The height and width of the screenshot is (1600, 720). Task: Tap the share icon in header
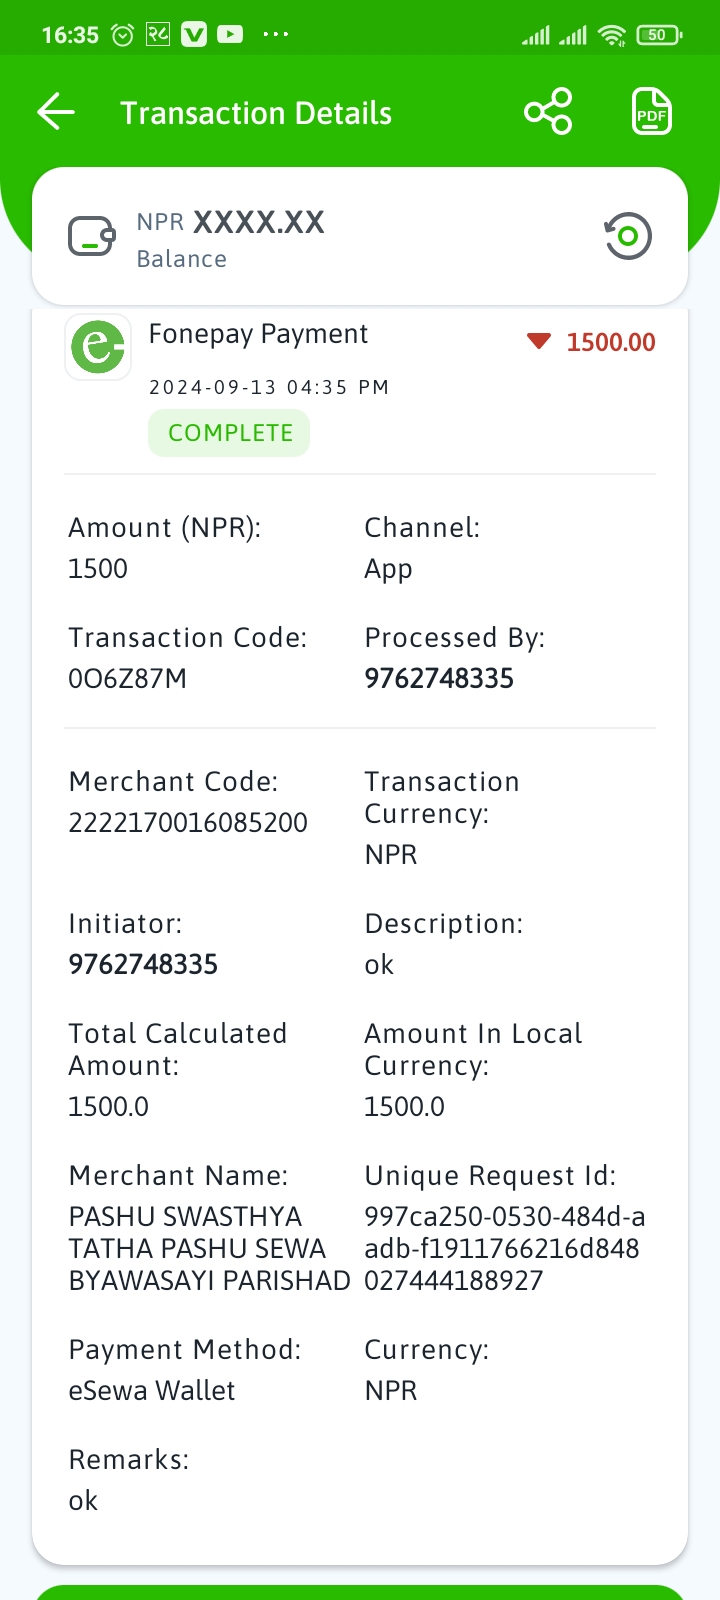[548, 112]
